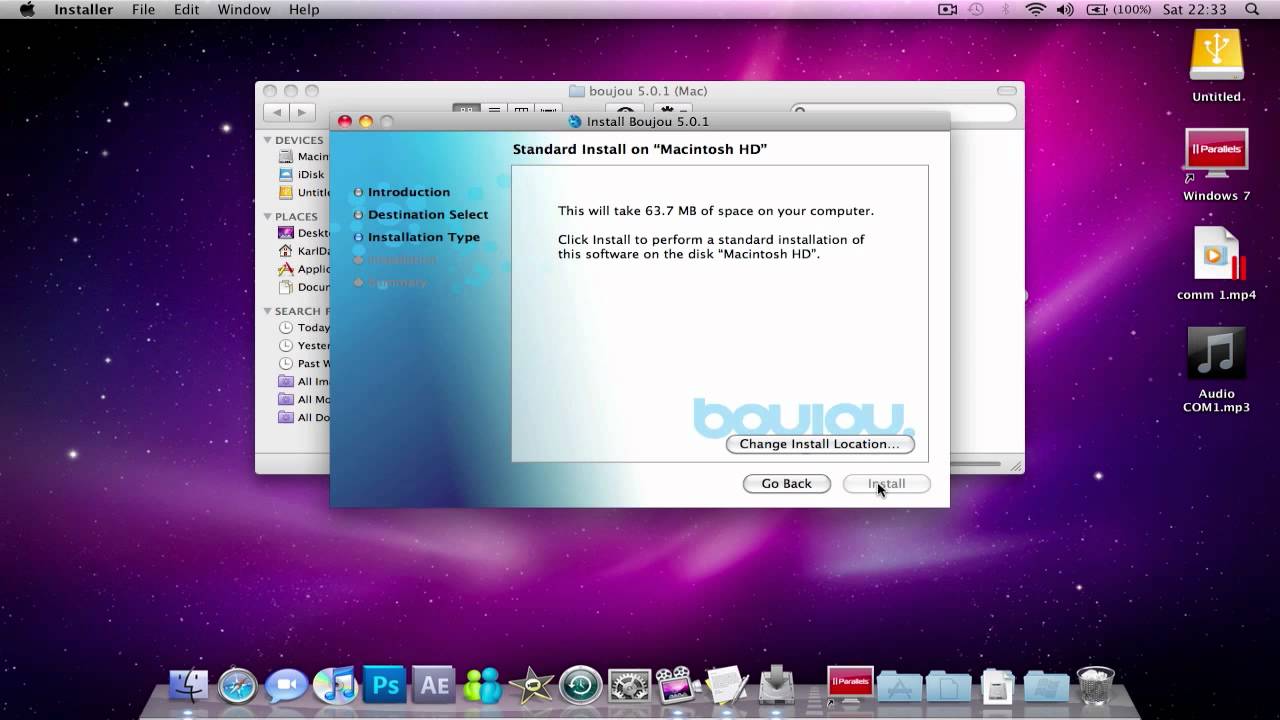The height and width of the screenshot is (720, 1280).
Task: Open the Applications folder stack in dock
Action: click(x=899, y=687)
